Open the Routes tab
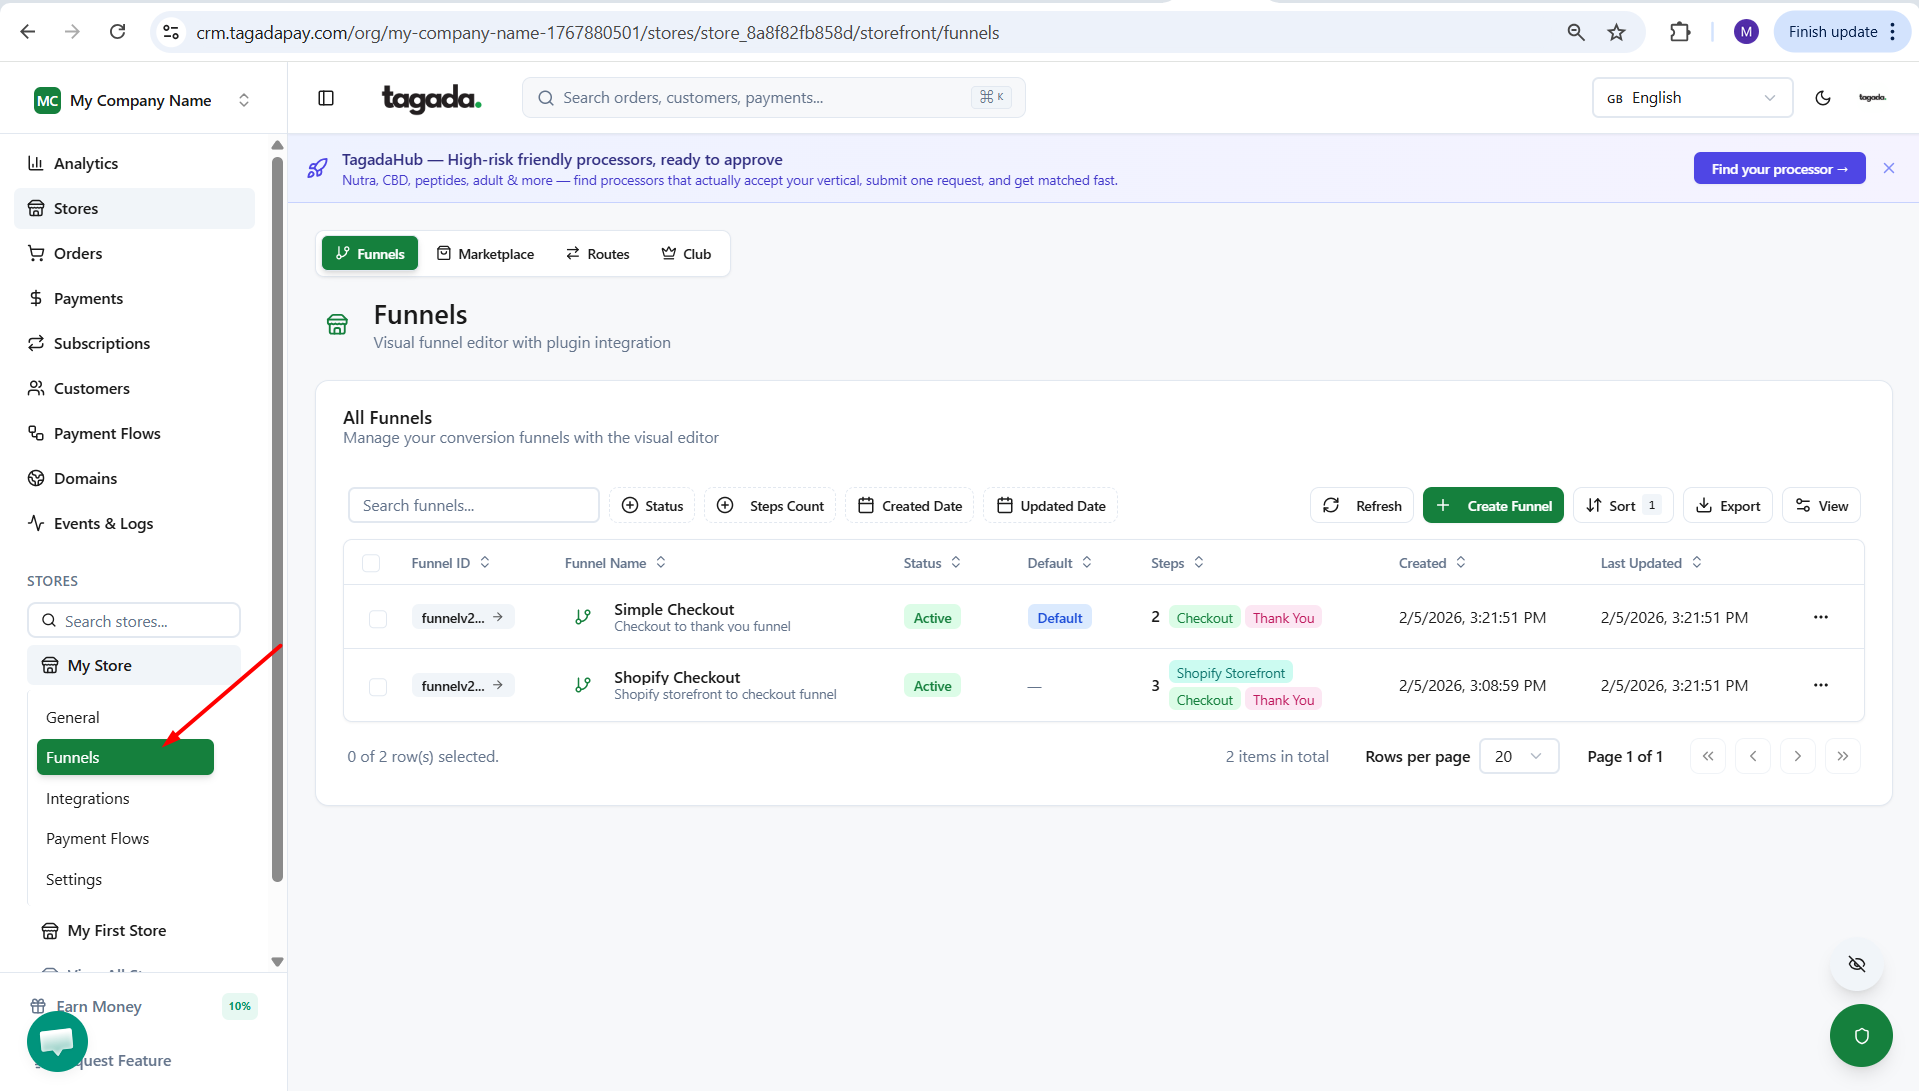The image size is (1919, 1091). coord(597,254)
